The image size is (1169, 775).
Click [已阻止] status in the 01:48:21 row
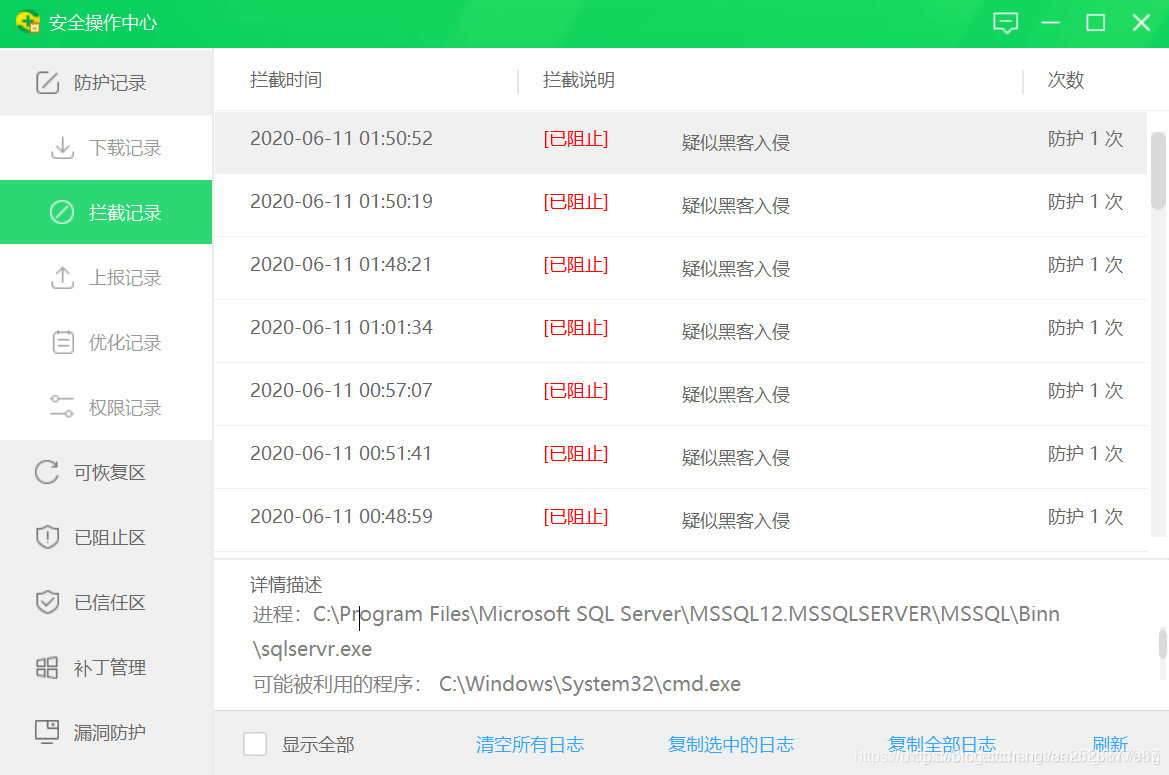click(576, 265)
